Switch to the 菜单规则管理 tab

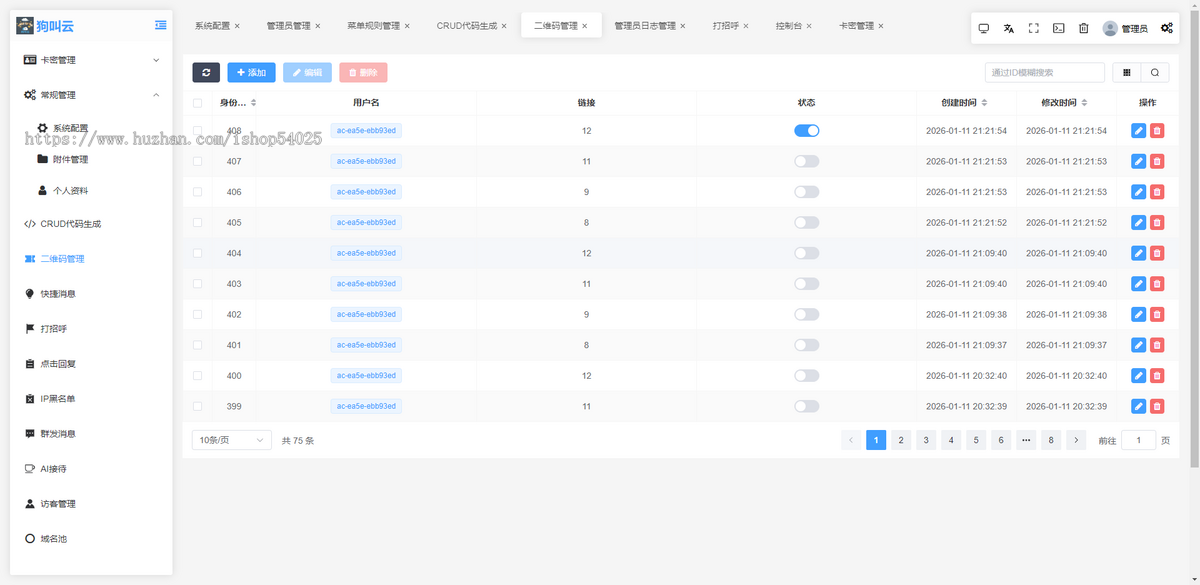click(x=373, y=26)
